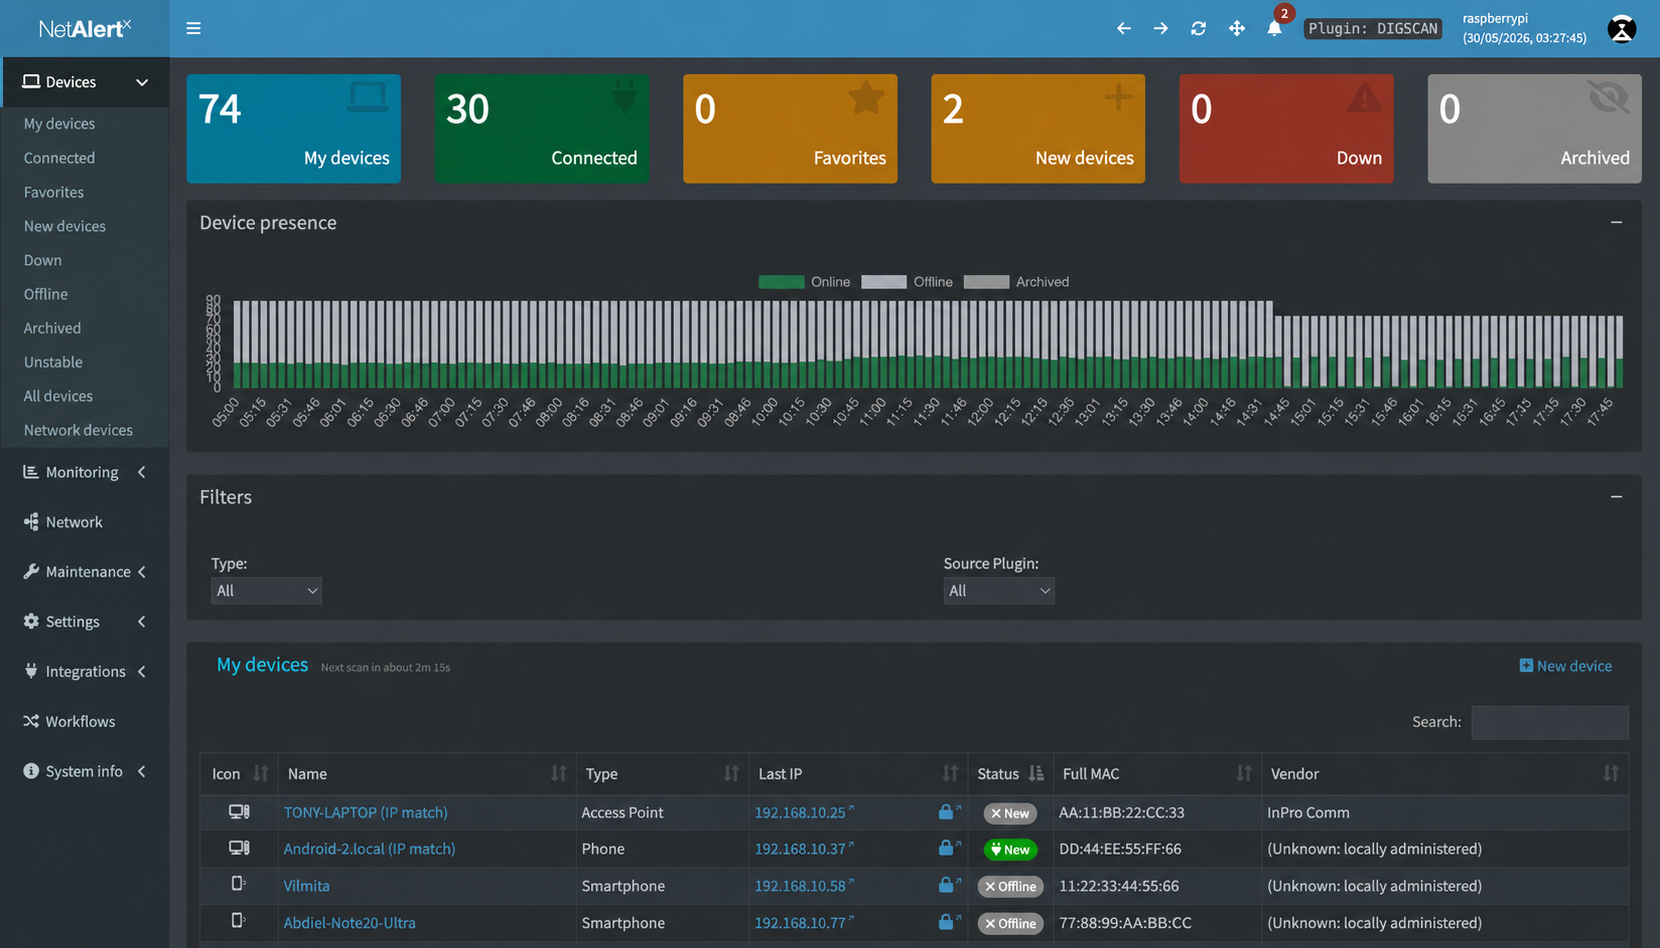
Task: Sort the table by Status column icon
Action: pyautogui.click(x=1036, y=773)
